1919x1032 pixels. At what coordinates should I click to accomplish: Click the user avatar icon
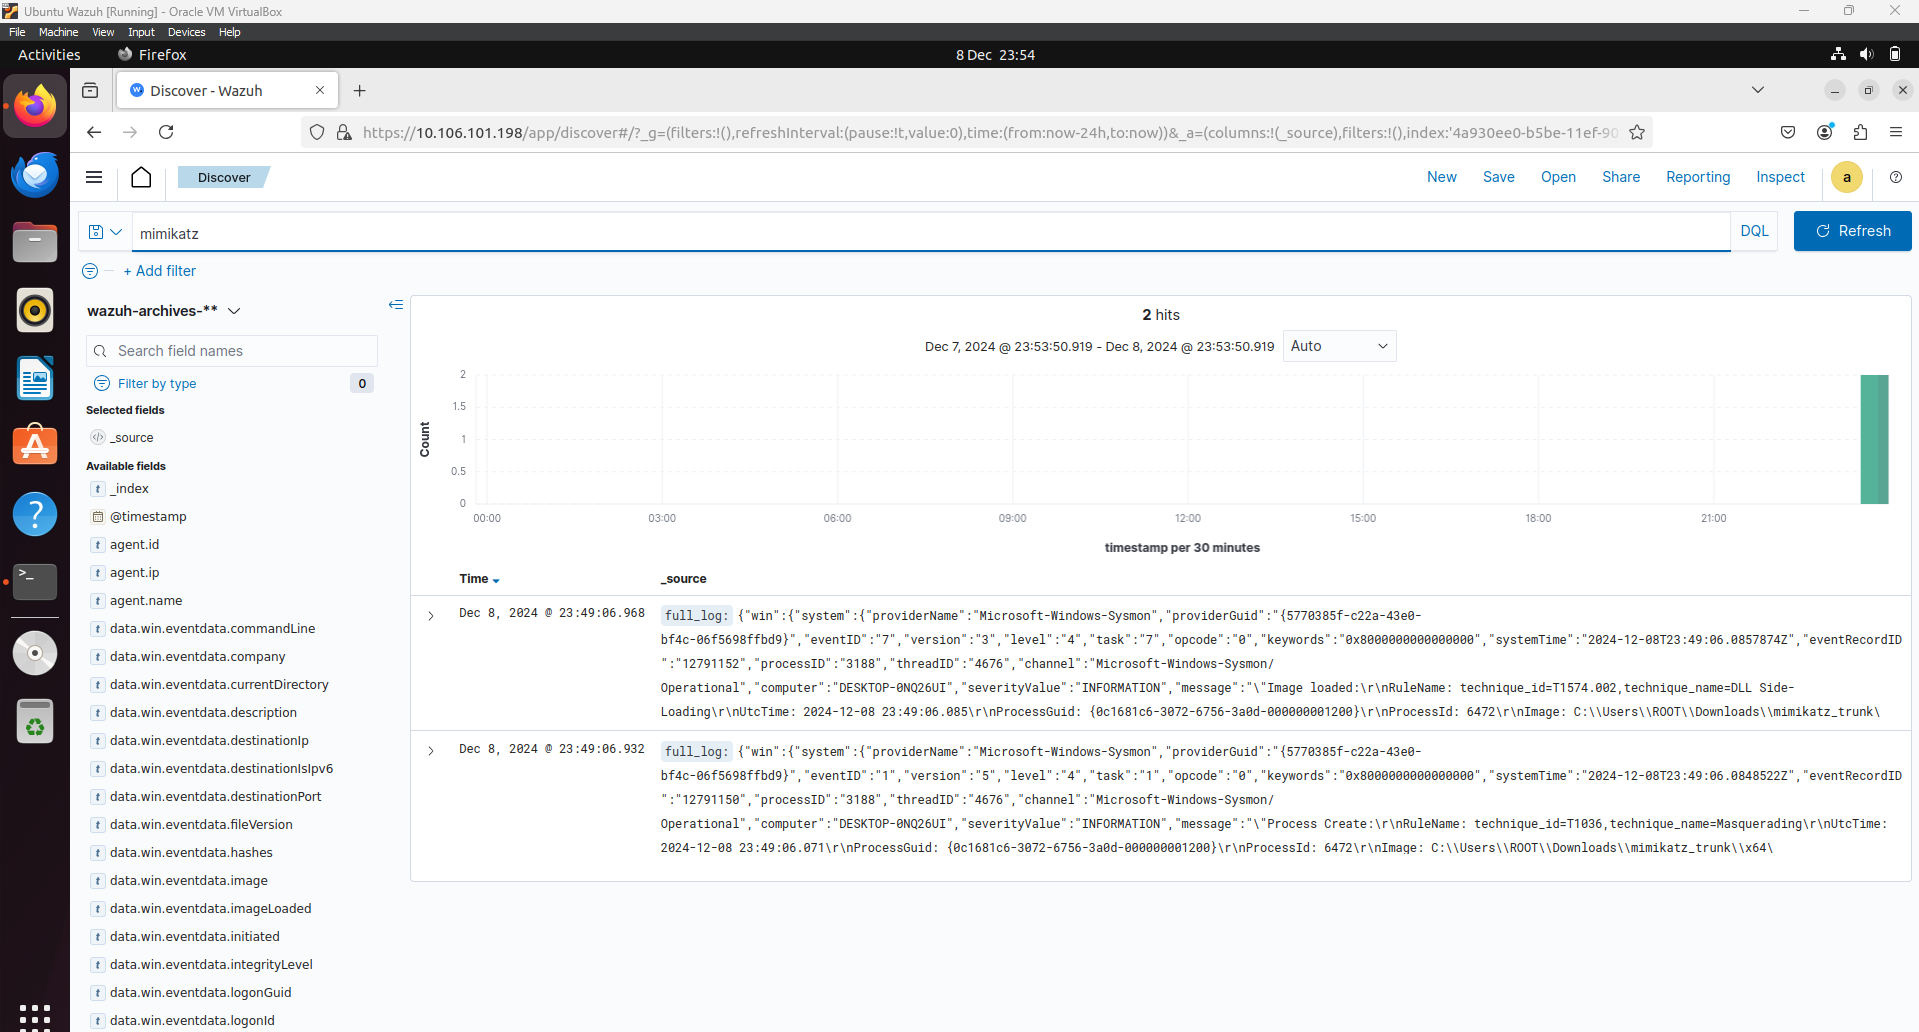1846,177
